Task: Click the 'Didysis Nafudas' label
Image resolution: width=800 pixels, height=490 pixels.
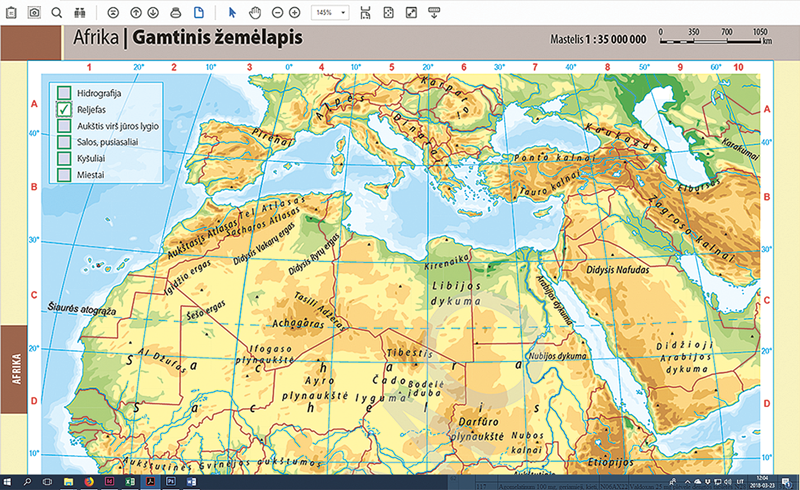Action: click(617, 270)
